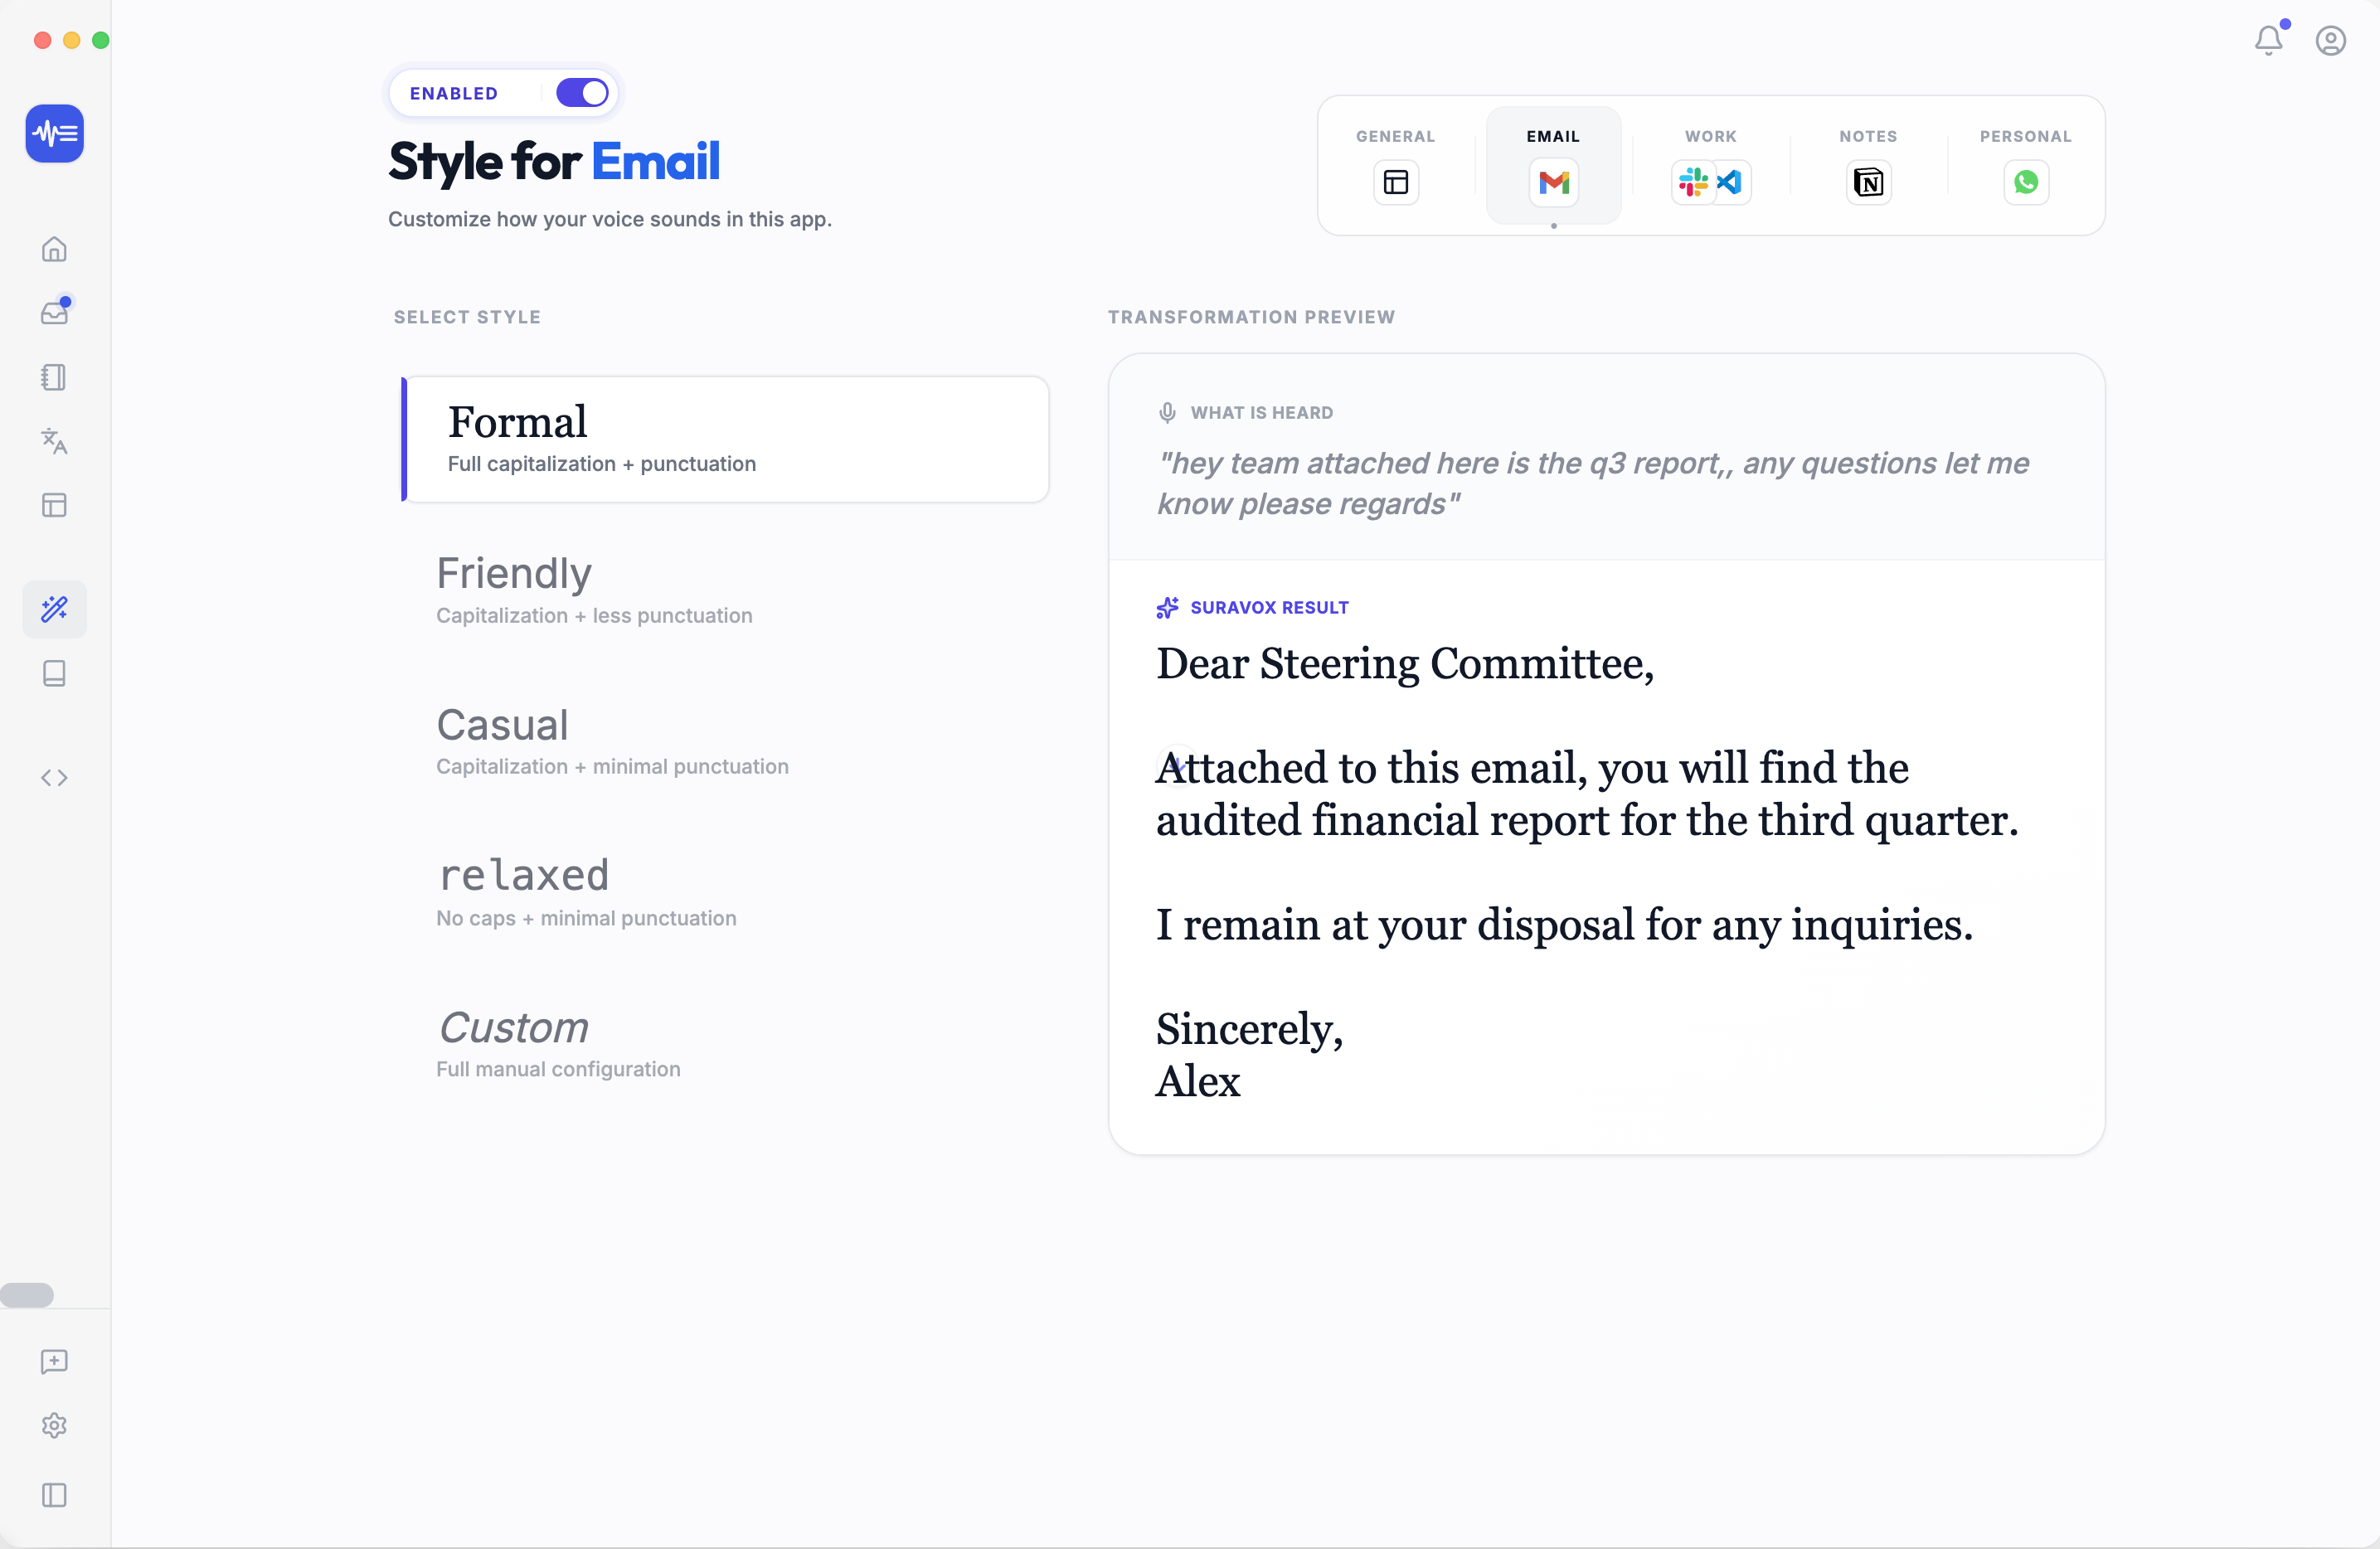
Task: Click the translation icon in sidebar
Action: point(54,441)
